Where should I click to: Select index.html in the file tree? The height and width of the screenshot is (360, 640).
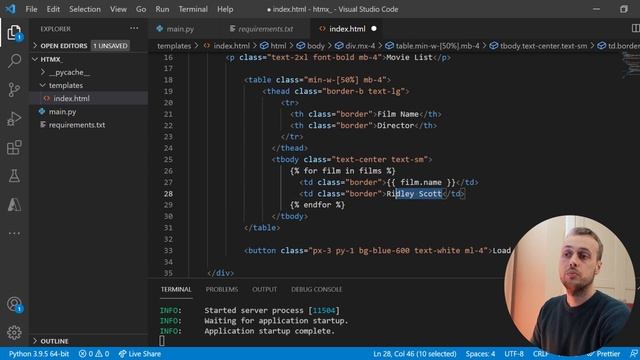tap(71, 98)
